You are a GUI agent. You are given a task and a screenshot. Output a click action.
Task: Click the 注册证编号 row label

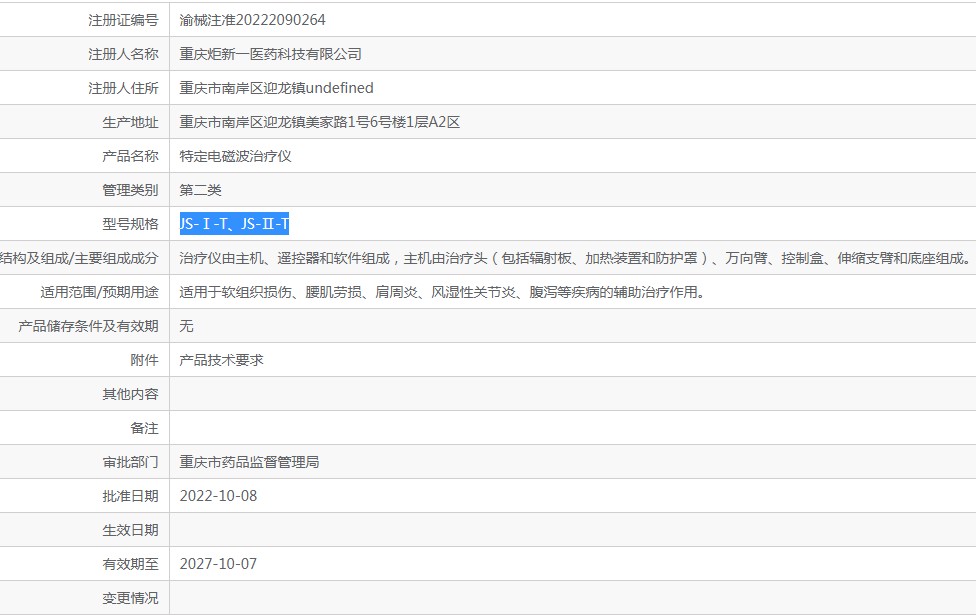click(123, 20)
